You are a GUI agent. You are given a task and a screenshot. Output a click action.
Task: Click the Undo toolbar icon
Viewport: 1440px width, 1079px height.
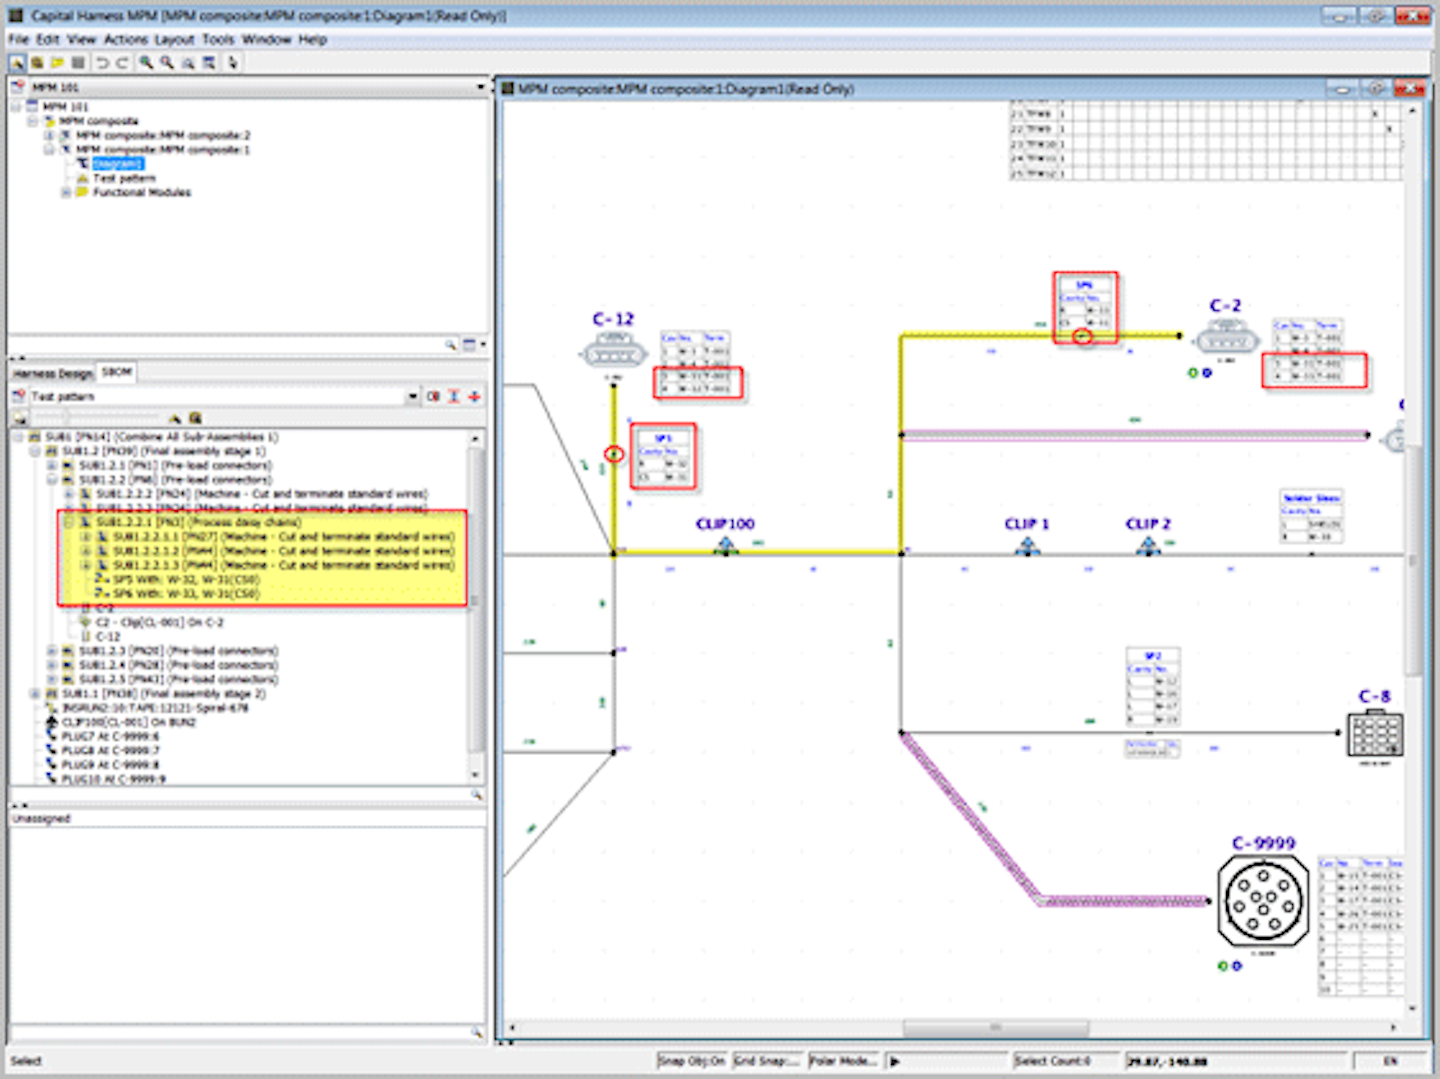tap(102, 62)
